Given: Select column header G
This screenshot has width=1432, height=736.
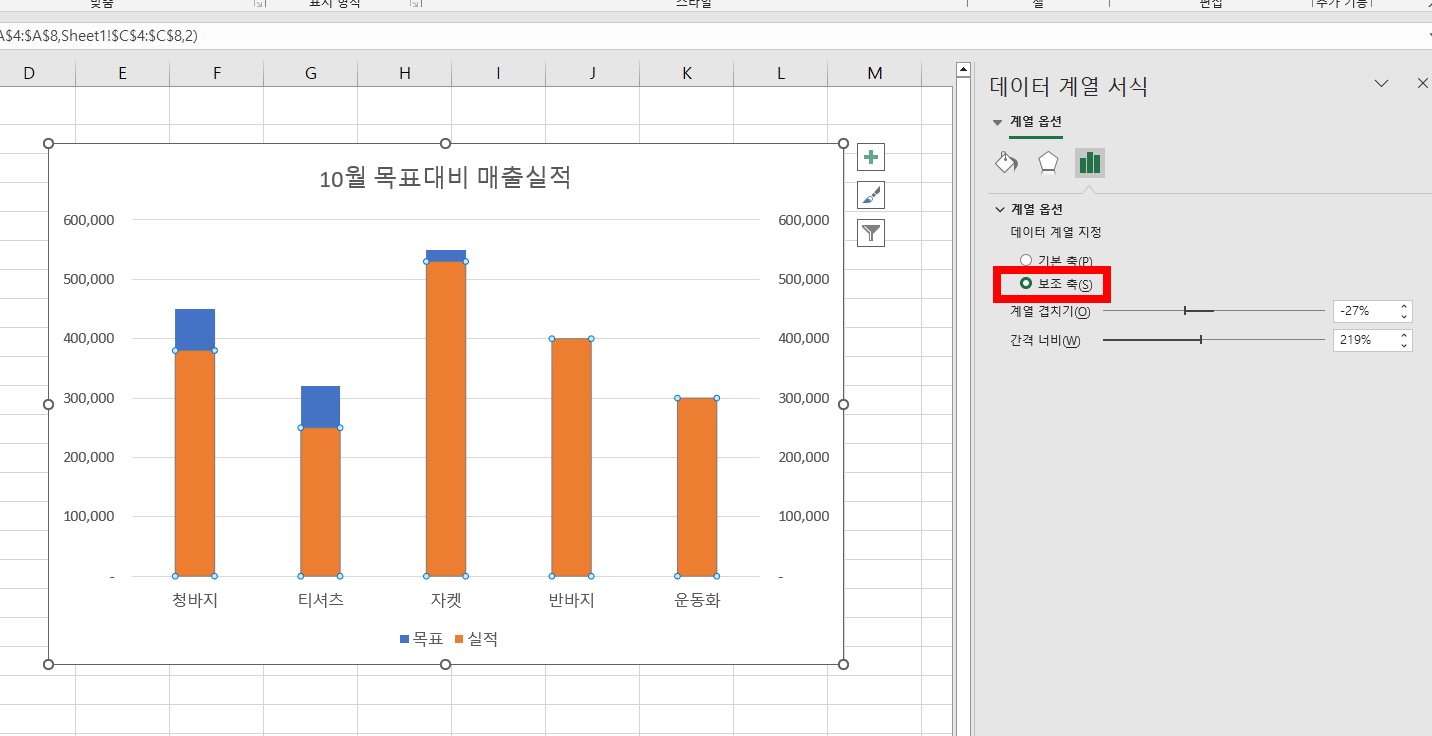Looking at the screenshot, I should [x=311, y=73].
